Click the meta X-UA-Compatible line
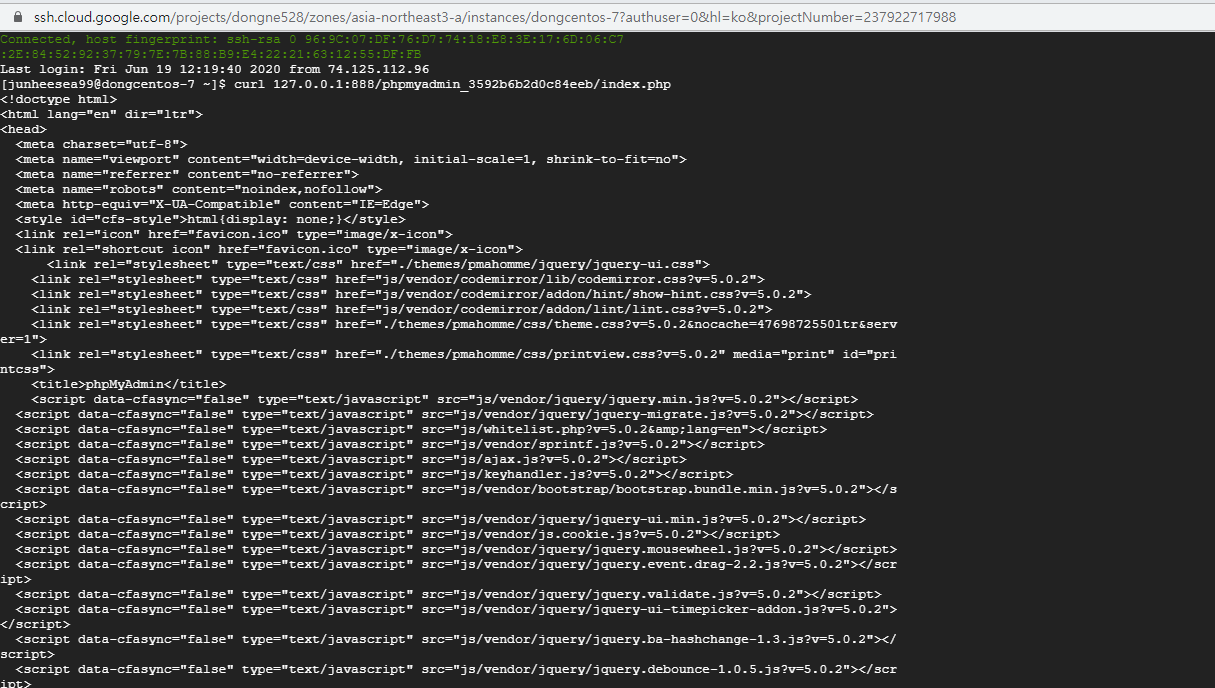The width and height of the screenshot is (1215, 688). coord(222,204)
